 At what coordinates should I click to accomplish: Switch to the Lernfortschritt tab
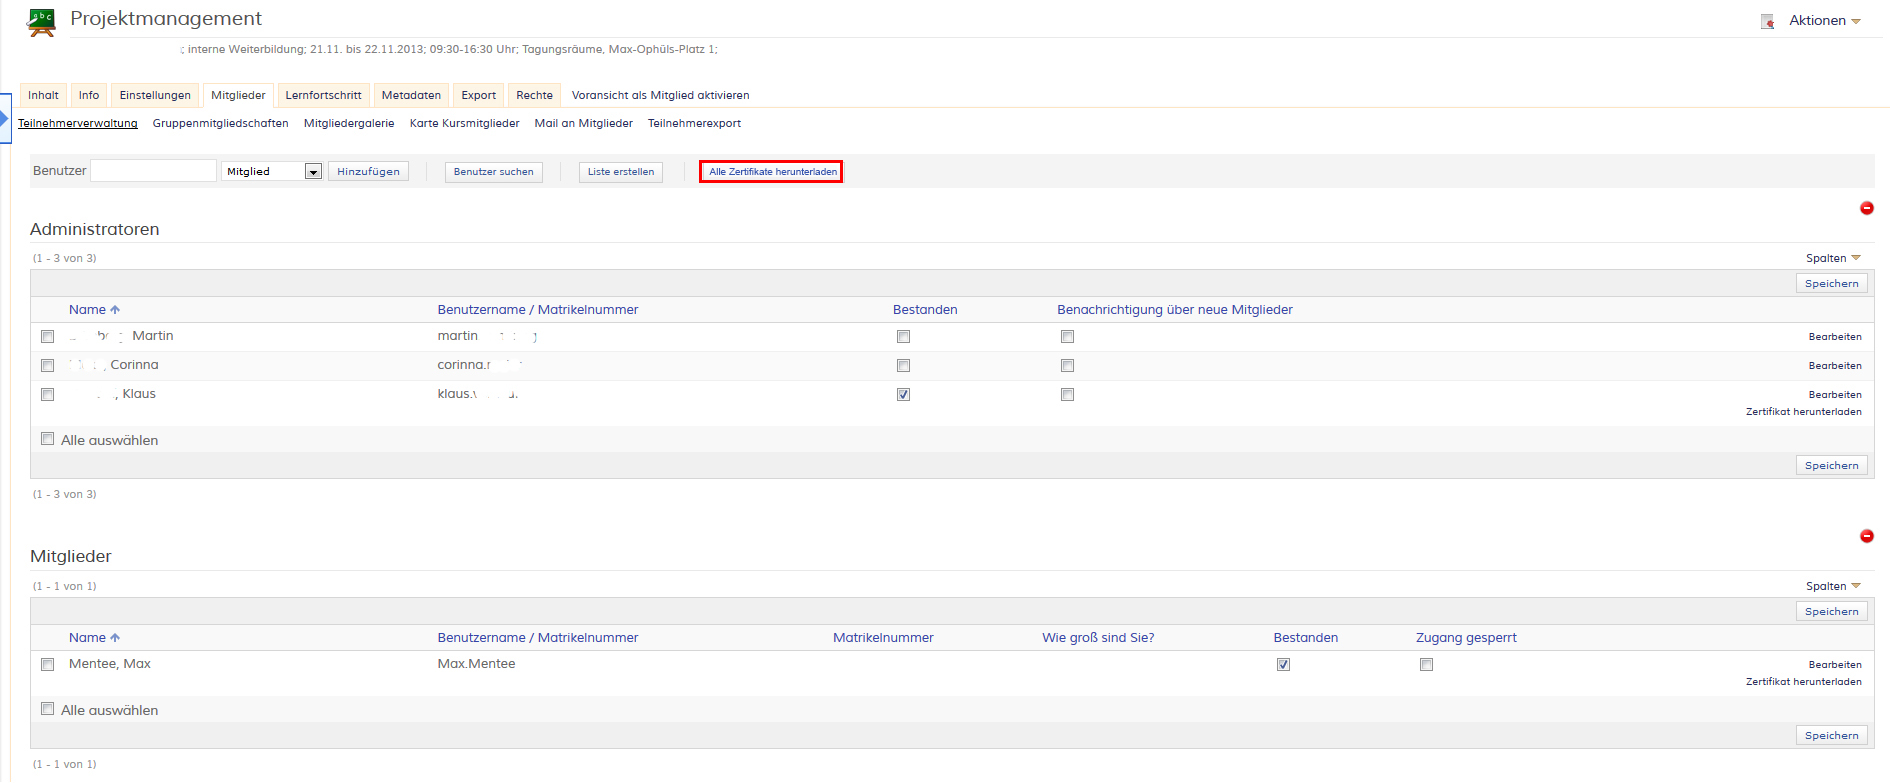click(x=323, y=95)
